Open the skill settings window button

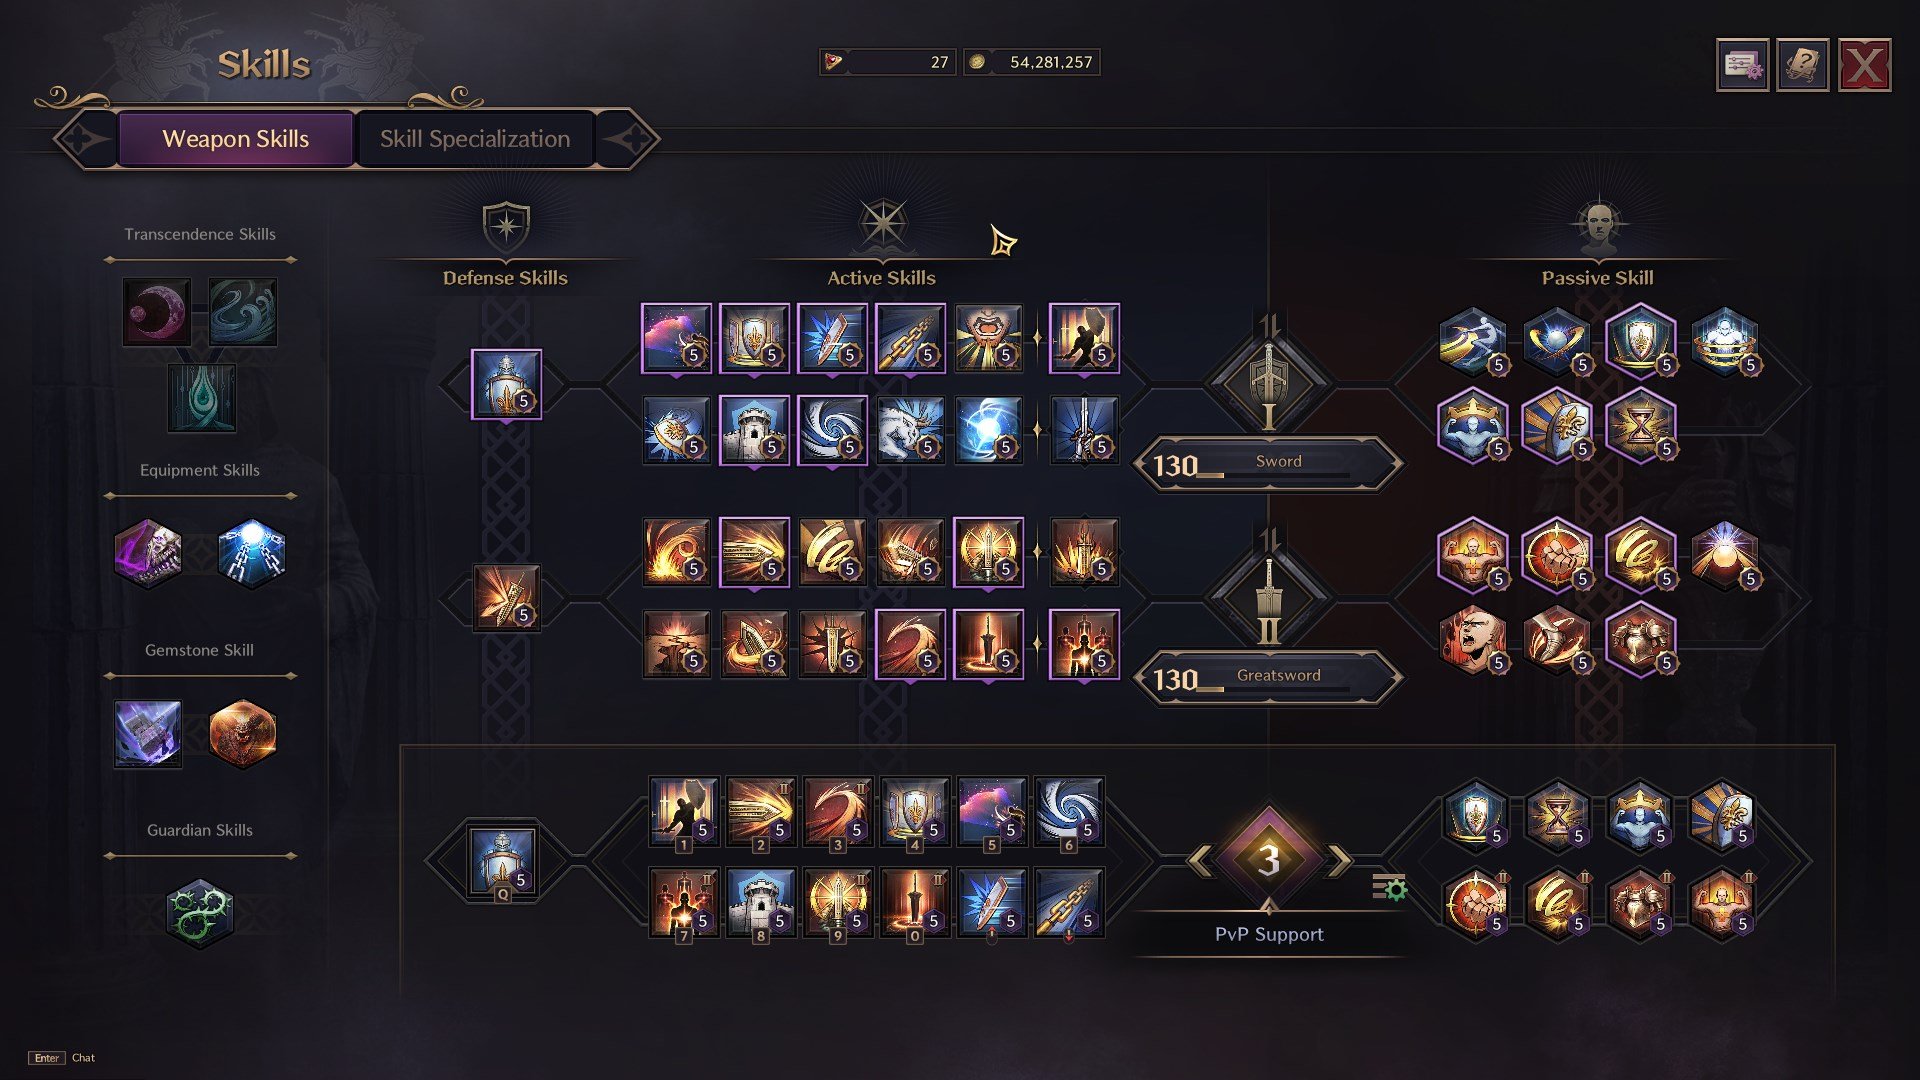click(x=1742, y=66)
